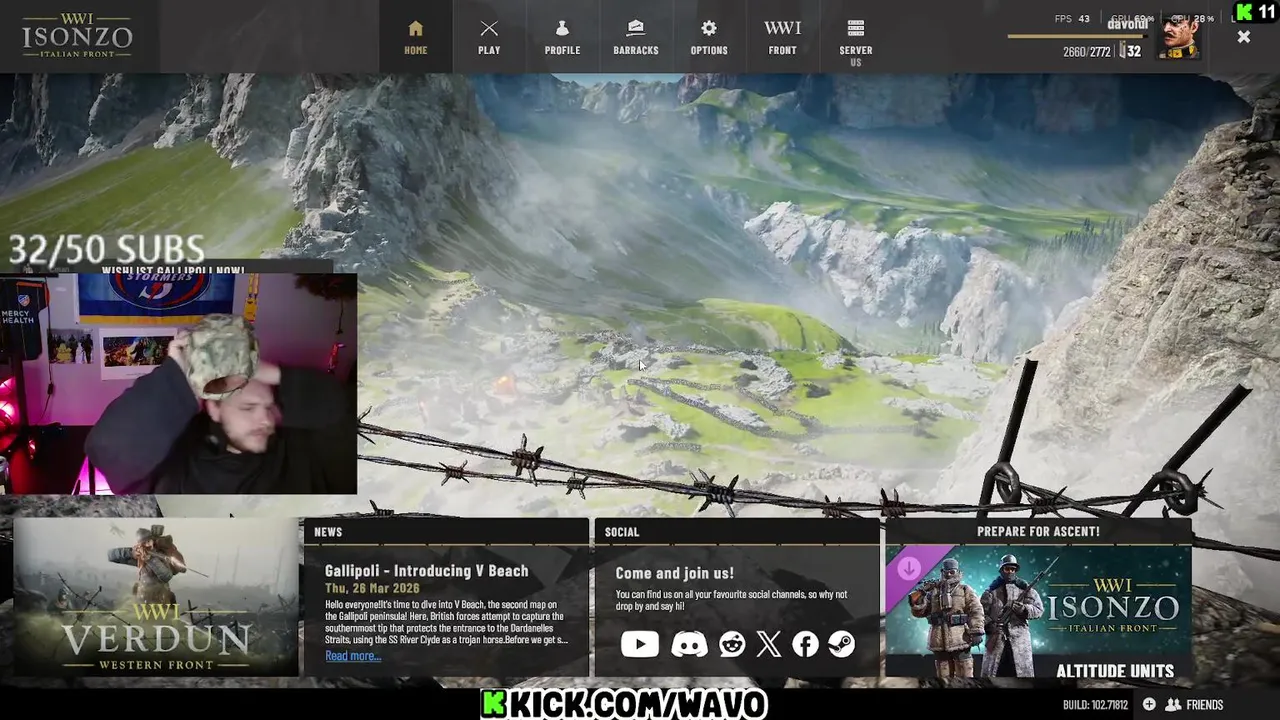Switch to the WWI Front tab
The height and width of the screenshot is (720, 1280).
[x=782, y=37]
